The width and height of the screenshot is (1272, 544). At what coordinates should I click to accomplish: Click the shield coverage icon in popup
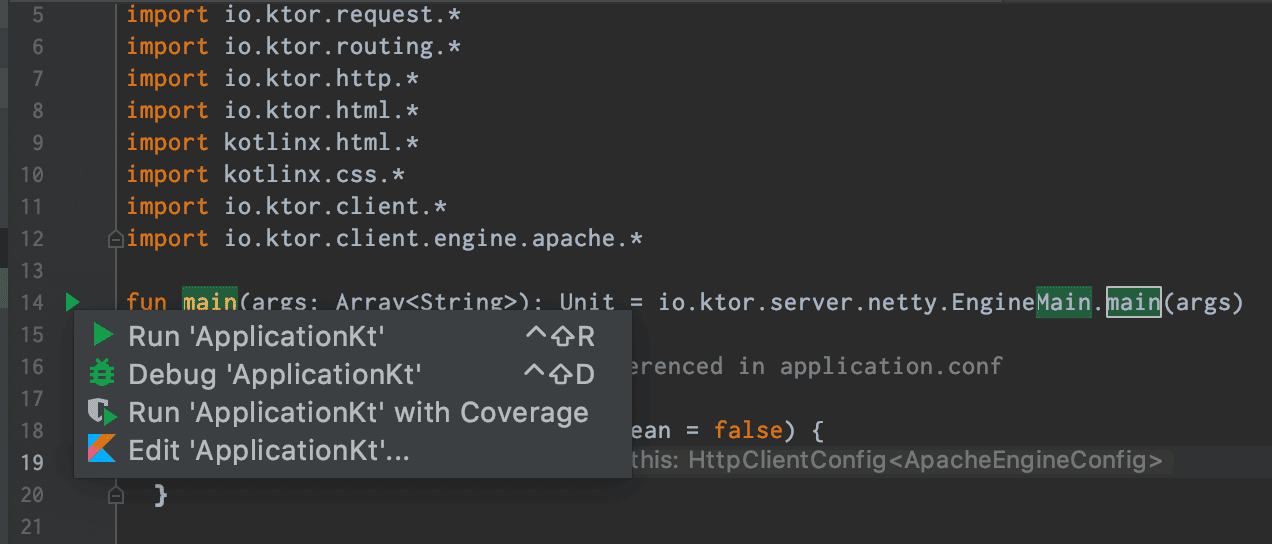coord(102,412)
